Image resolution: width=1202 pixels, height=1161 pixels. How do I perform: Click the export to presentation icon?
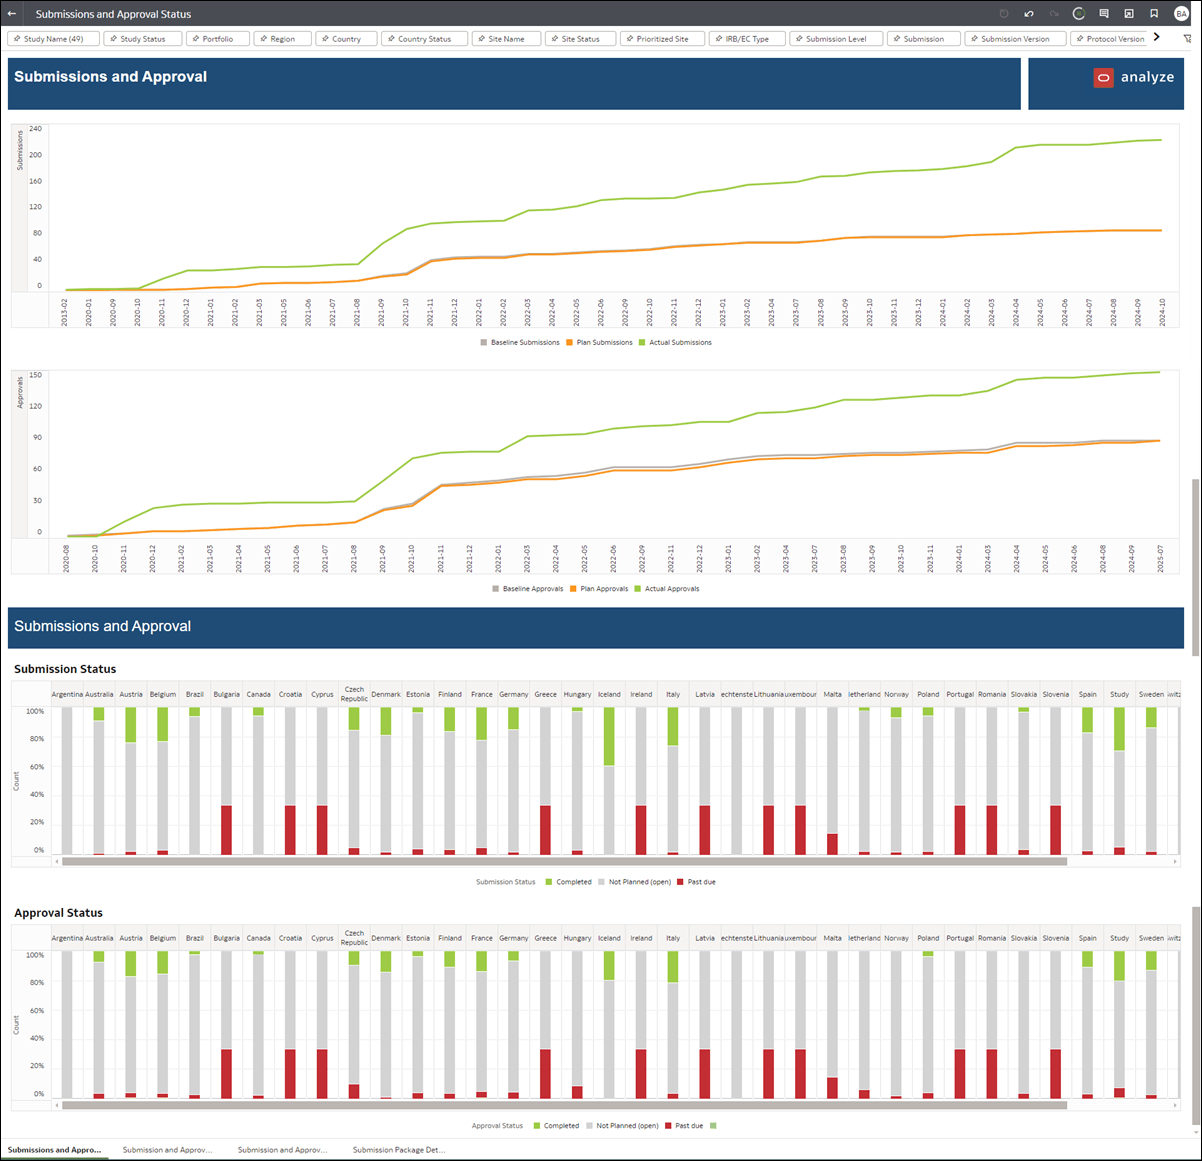click(x=1129, y=13)
